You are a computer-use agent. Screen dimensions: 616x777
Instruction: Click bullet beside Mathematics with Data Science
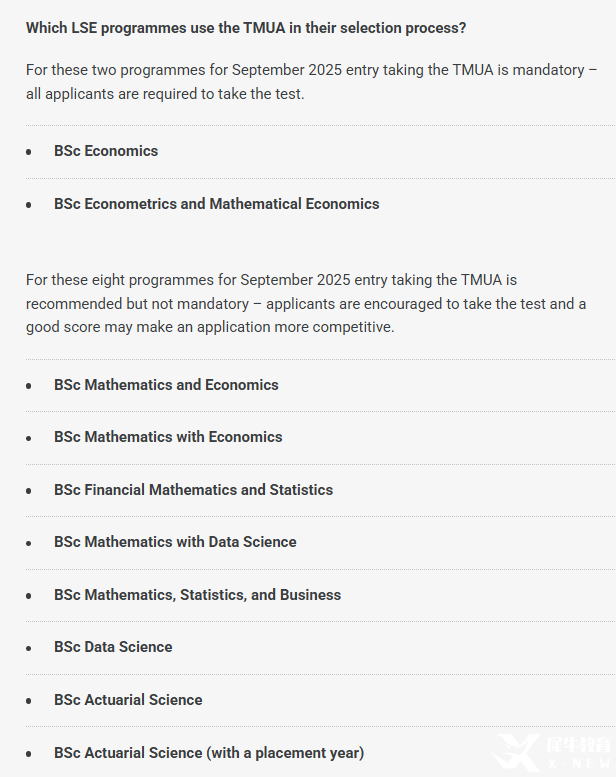click(x=29, y=543)
